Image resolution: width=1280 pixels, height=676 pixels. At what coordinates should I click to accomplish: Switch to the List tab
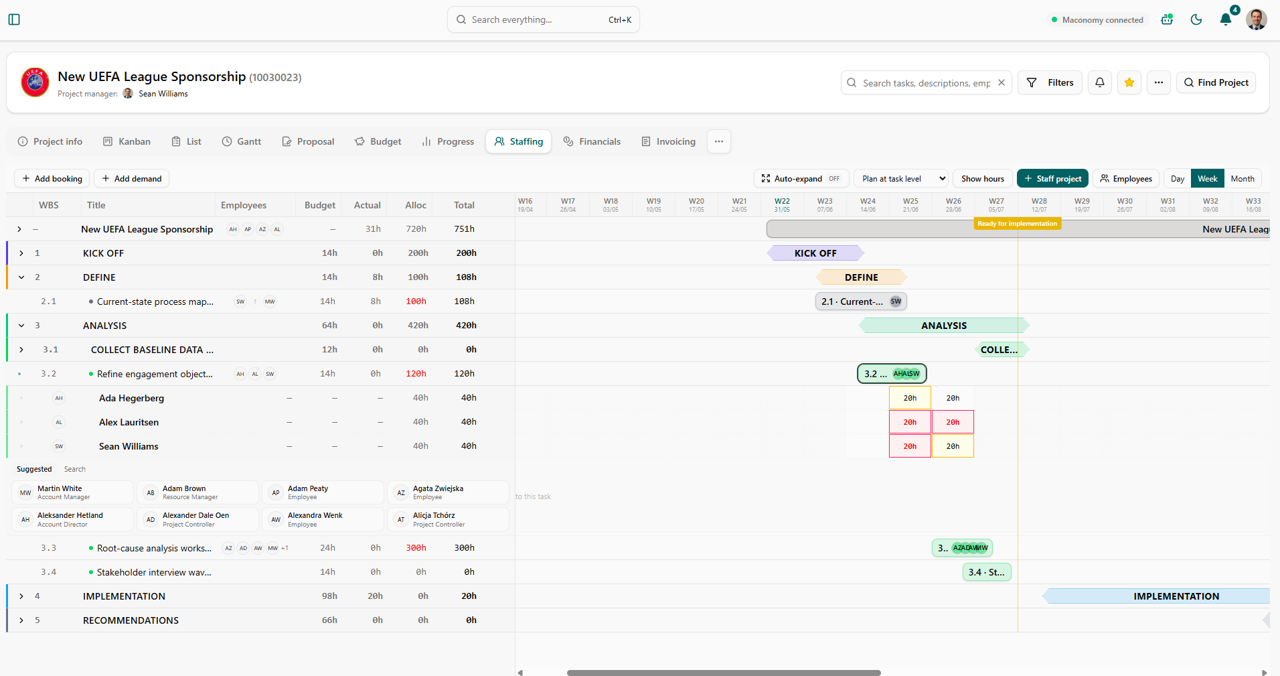point(186,142)
